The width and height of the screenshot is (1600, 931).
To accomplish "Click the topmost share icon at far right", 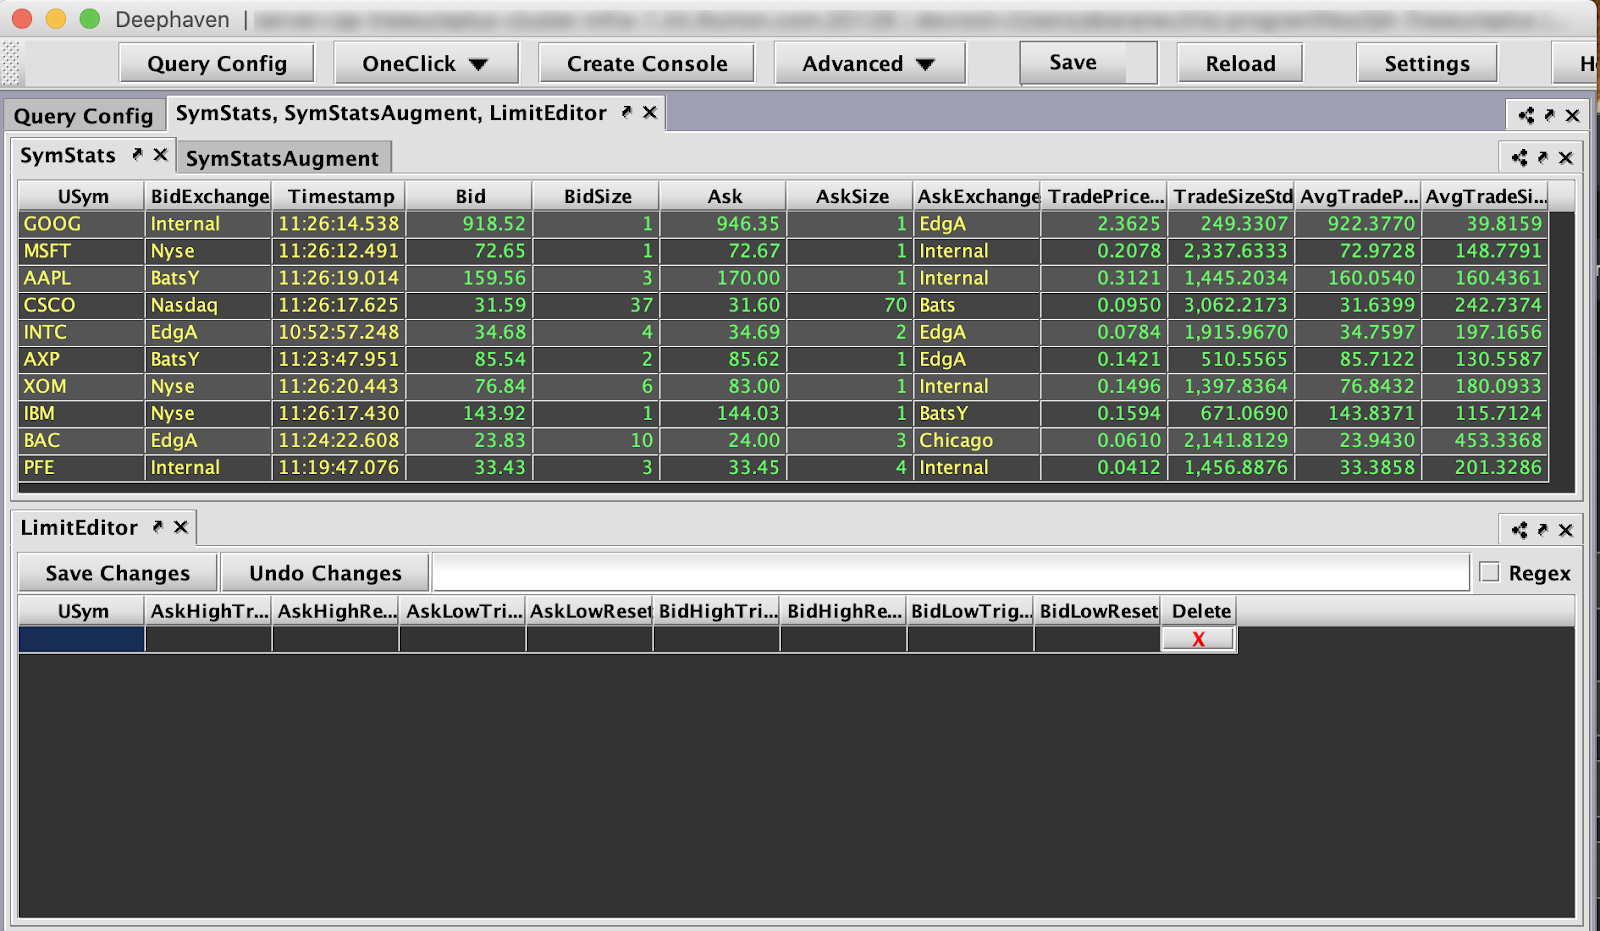I will [x=1526, y=115].
